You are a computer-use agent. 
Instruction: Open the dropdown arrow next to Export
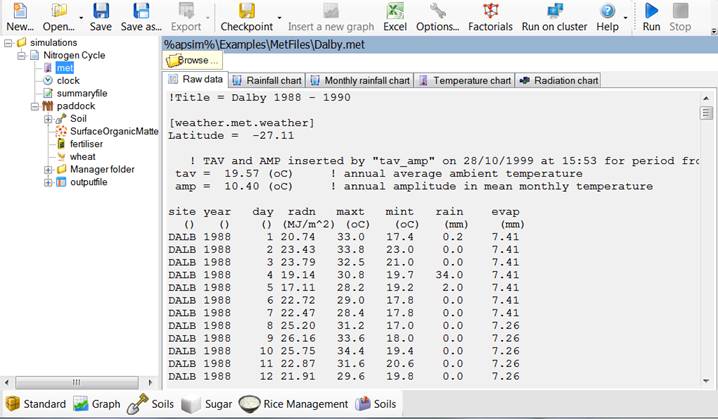[x=207, y=18]
